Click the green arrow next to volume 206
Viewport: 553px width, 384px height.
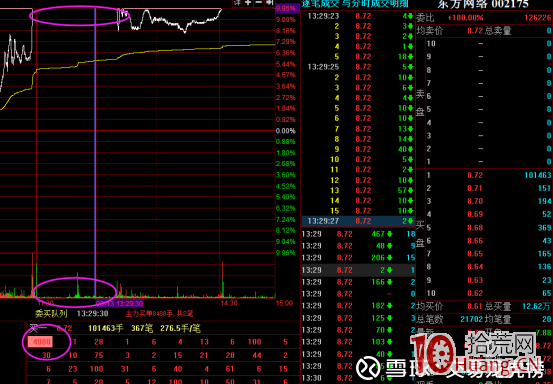pos(389,258)
